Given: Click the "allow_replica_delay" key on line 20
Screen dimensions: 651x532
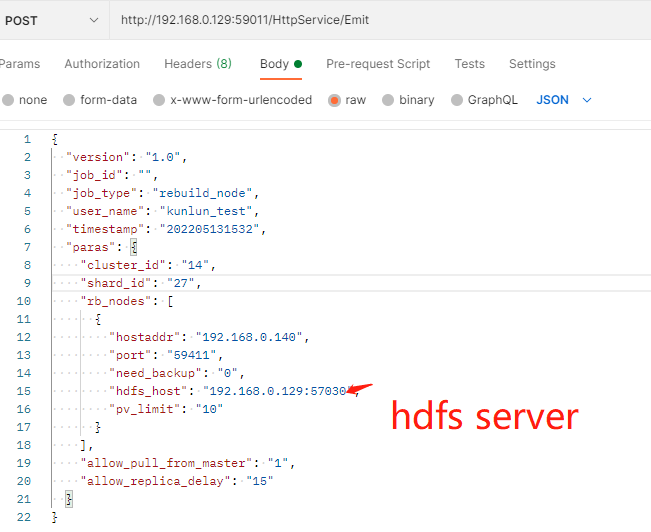Looking at the screenshot, I should [155, 481].
